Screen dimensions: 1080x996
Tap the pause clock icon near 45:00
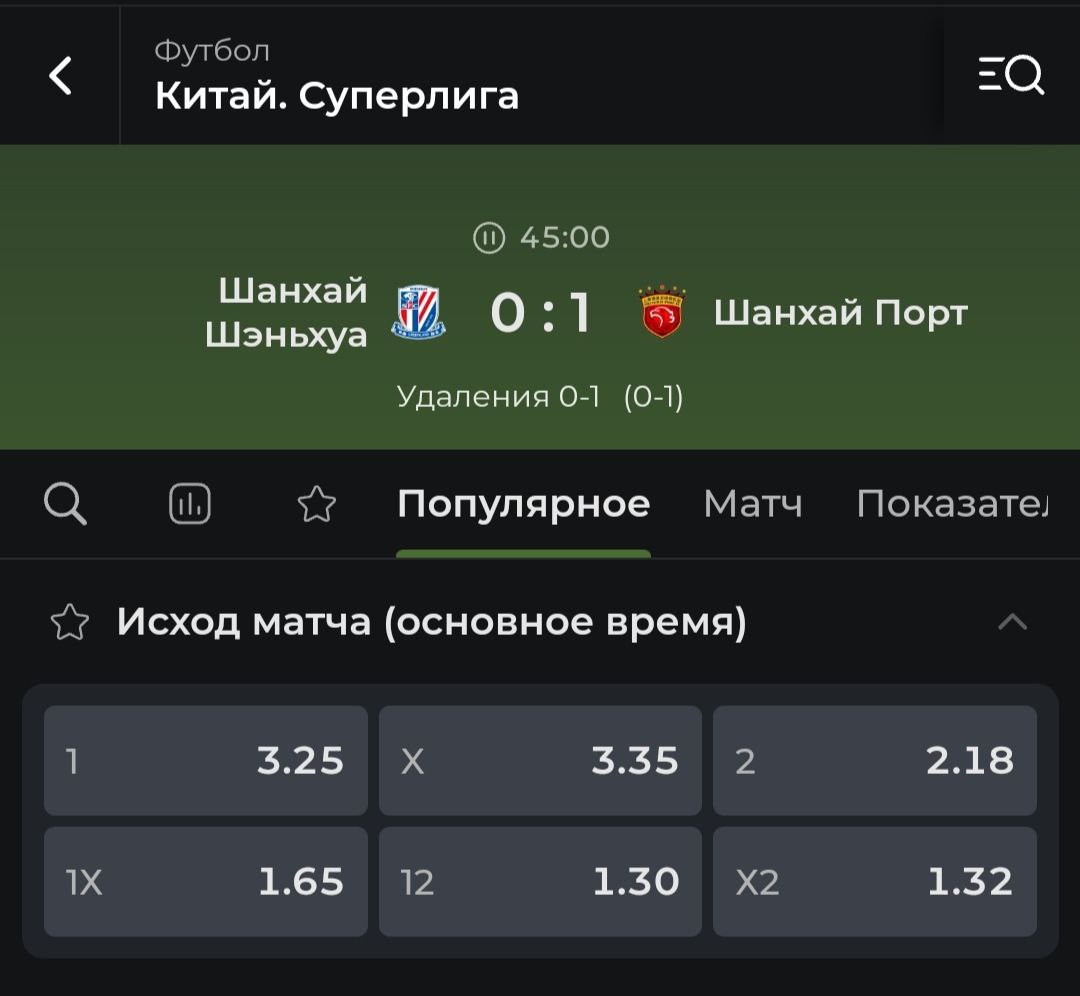click(x=488, y=238)
